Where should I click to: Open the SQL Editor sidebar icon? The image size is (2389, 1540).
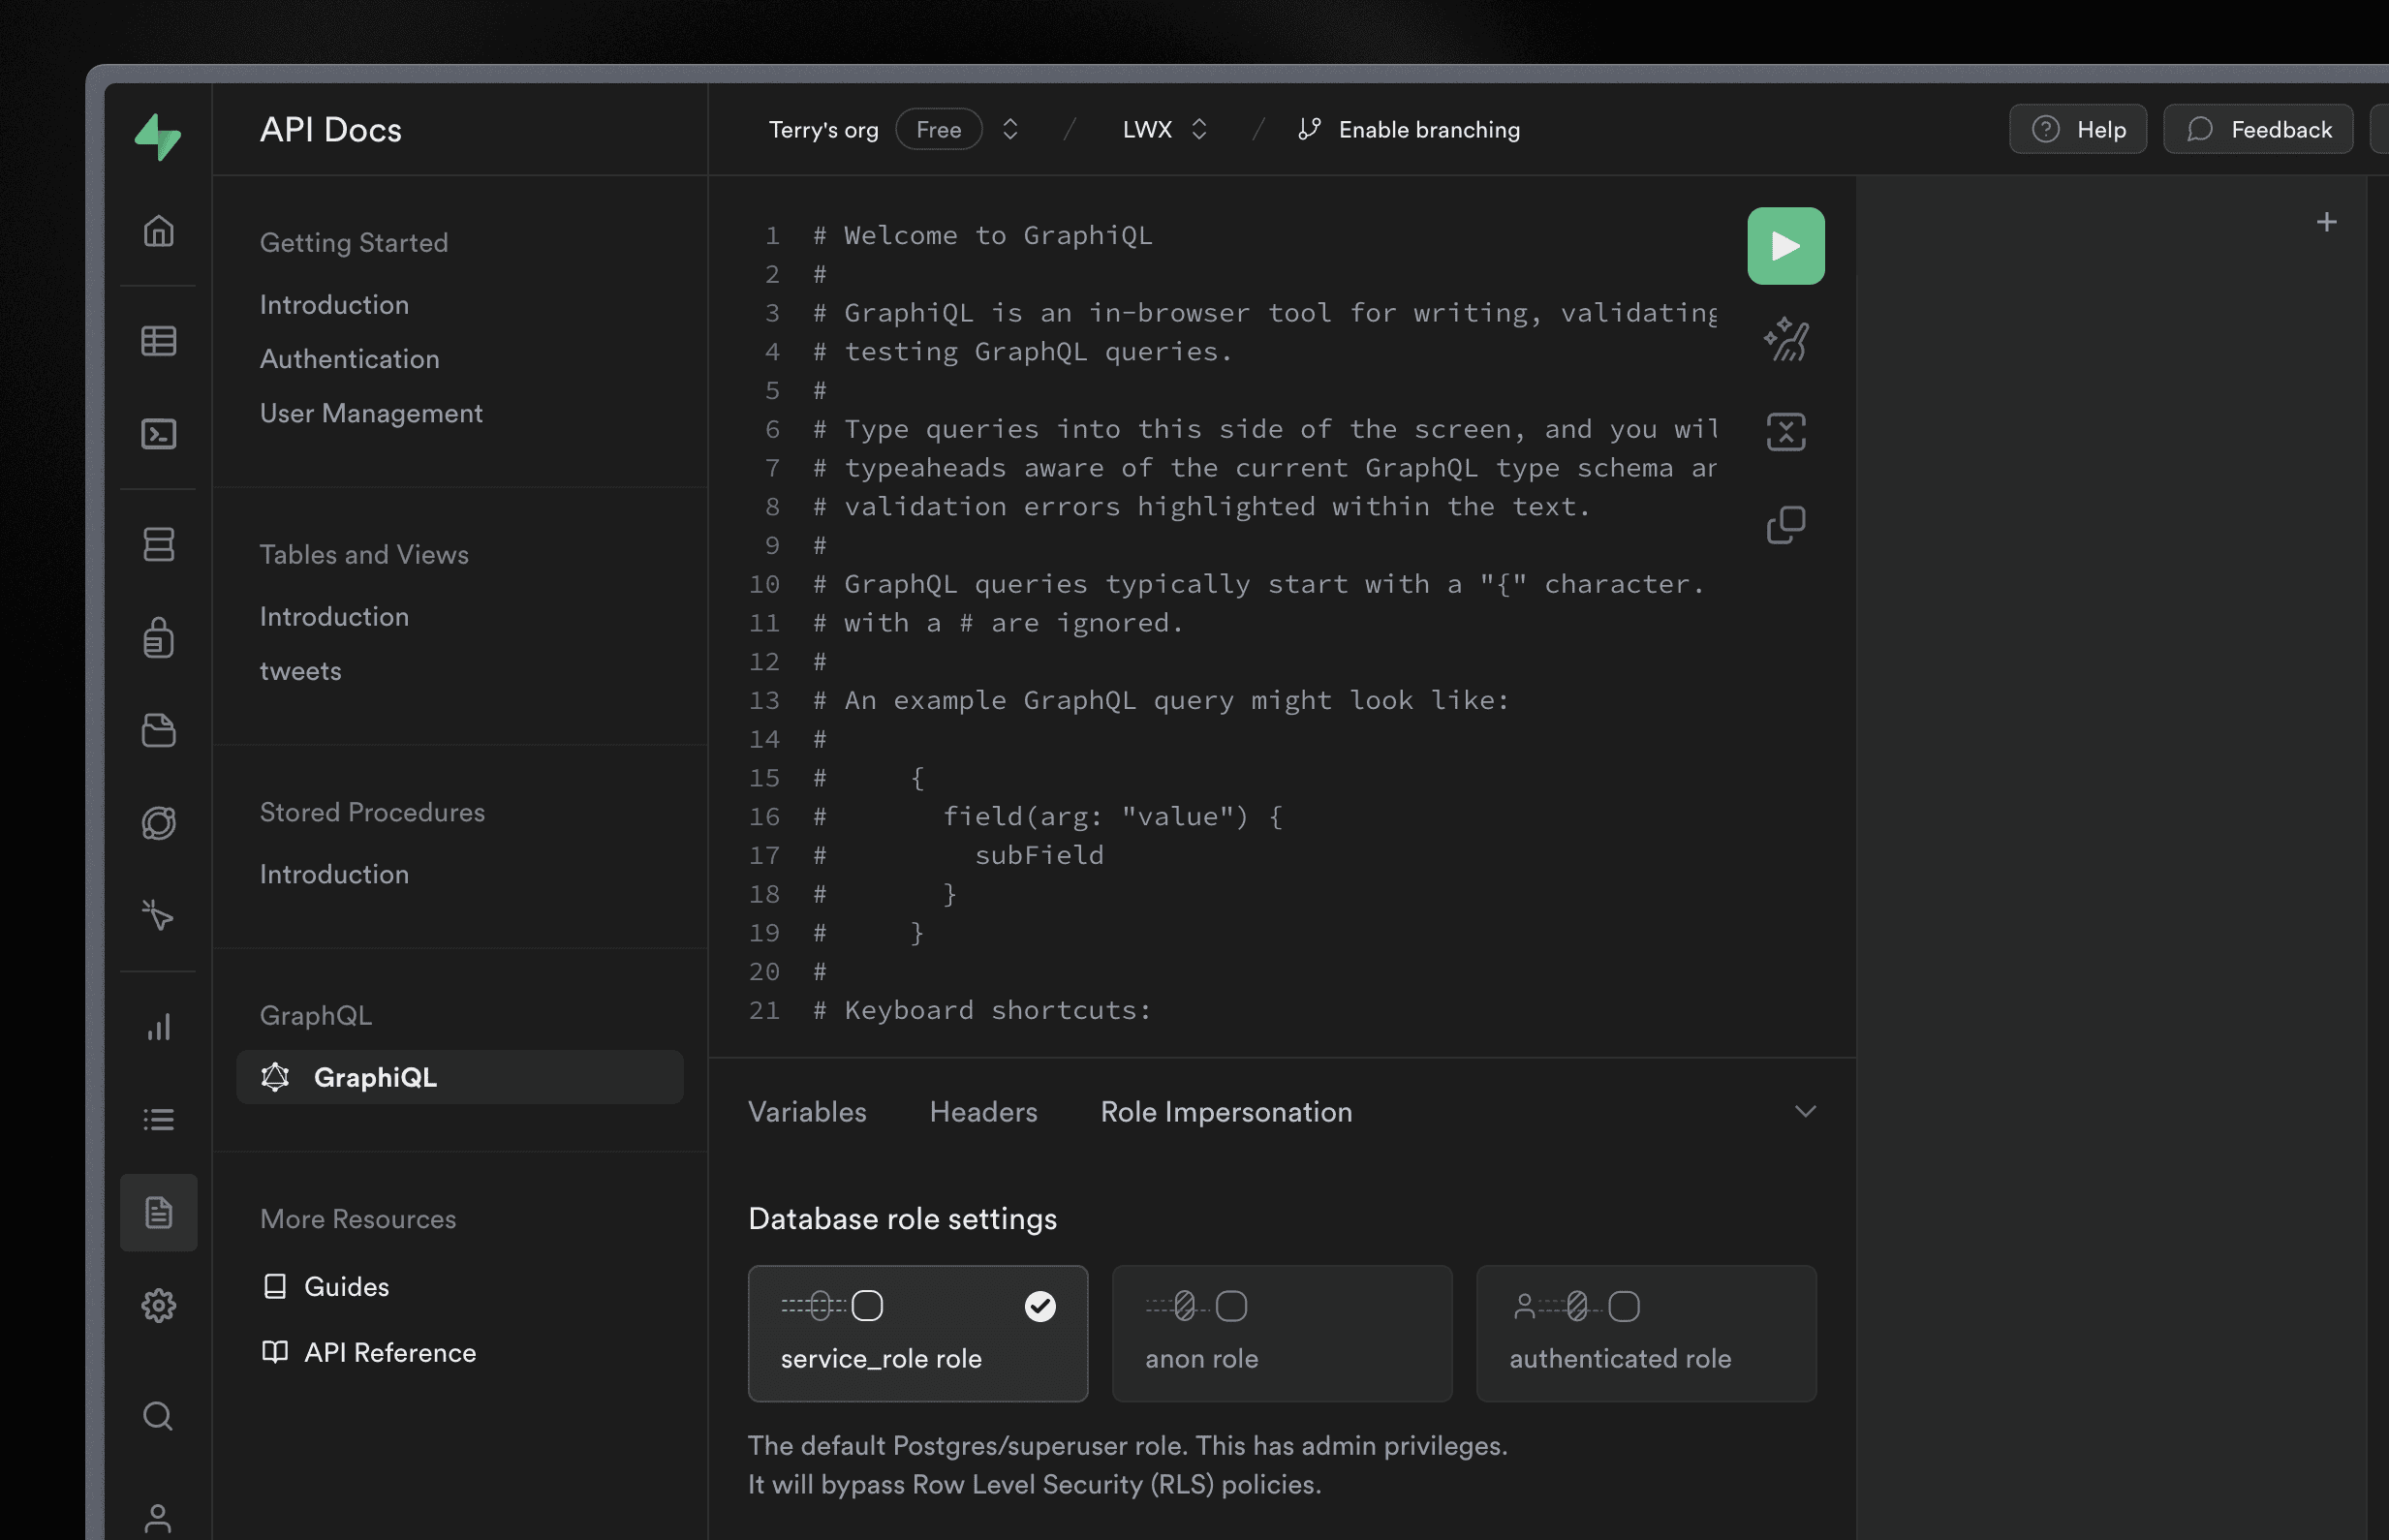click(x=158, y=434)
